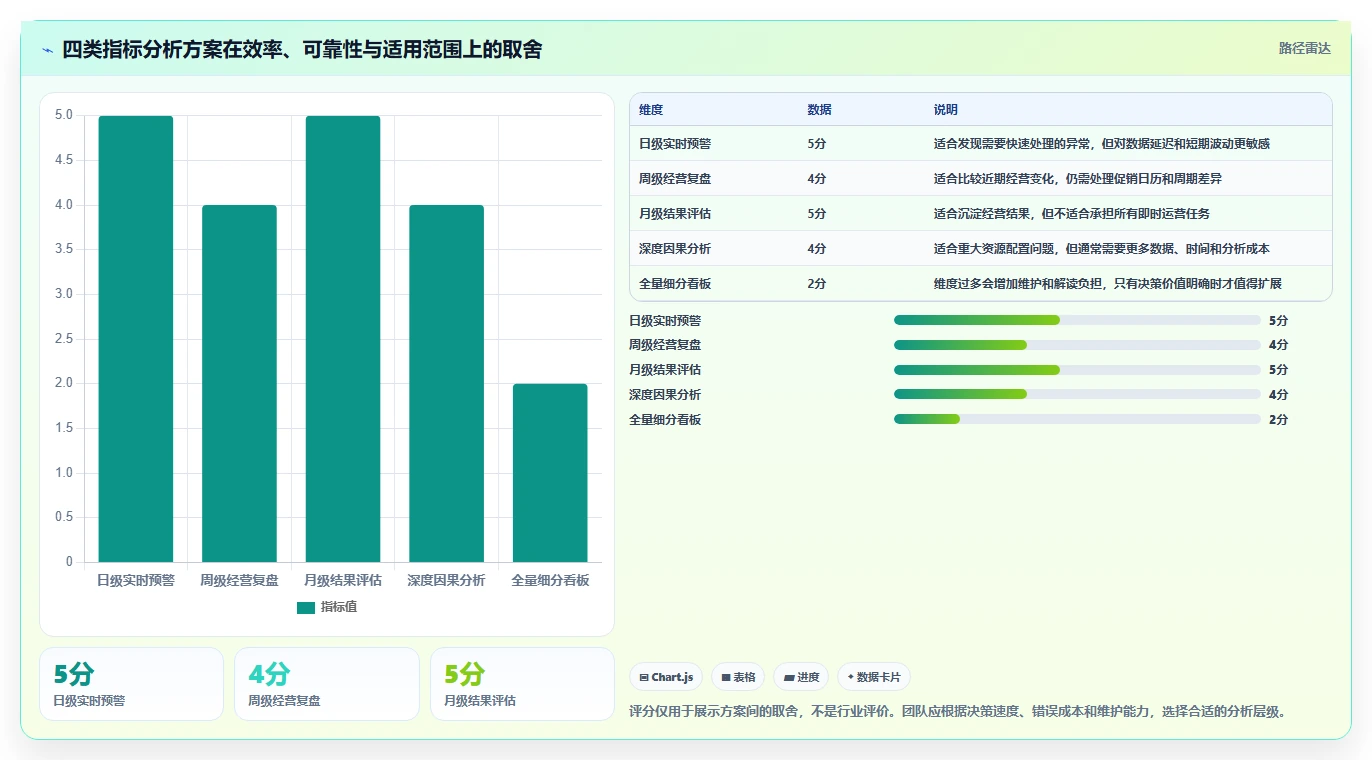This screenshot has height=760, width=1372.
Task: Click the 周级经营复盘 label in the progress list
Action: coord(665,346)
